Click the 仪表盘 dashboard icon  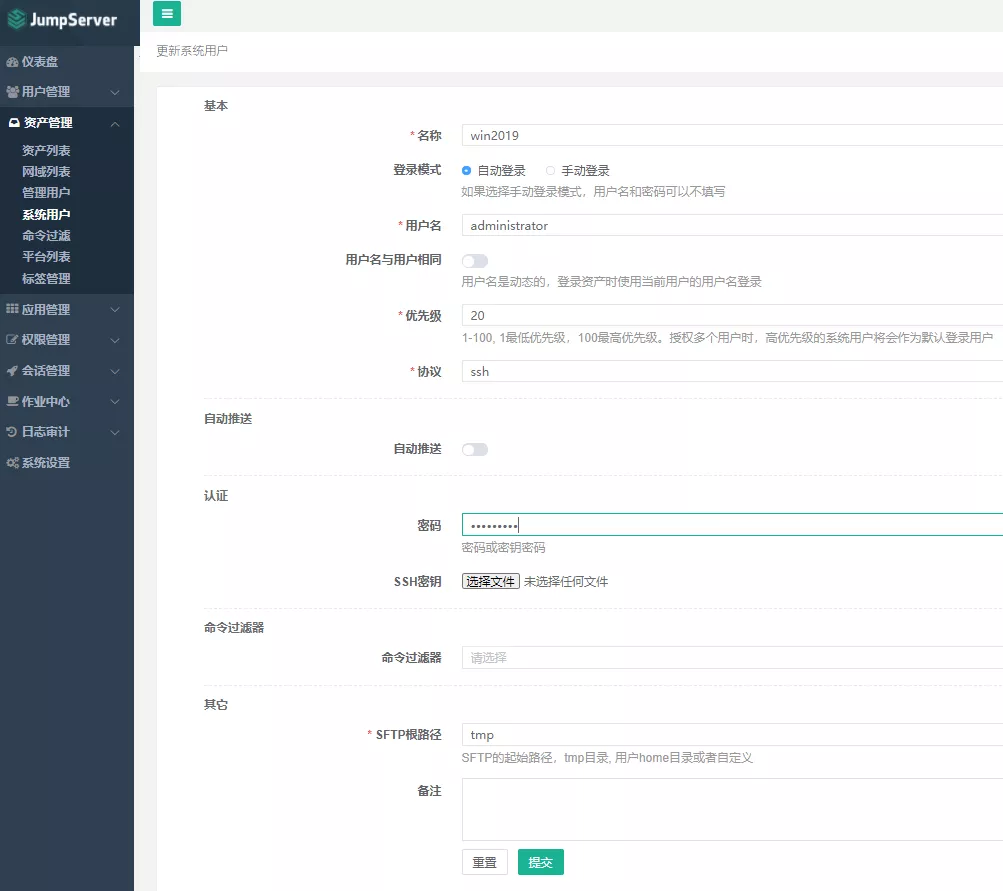click(x=12, y=62)
